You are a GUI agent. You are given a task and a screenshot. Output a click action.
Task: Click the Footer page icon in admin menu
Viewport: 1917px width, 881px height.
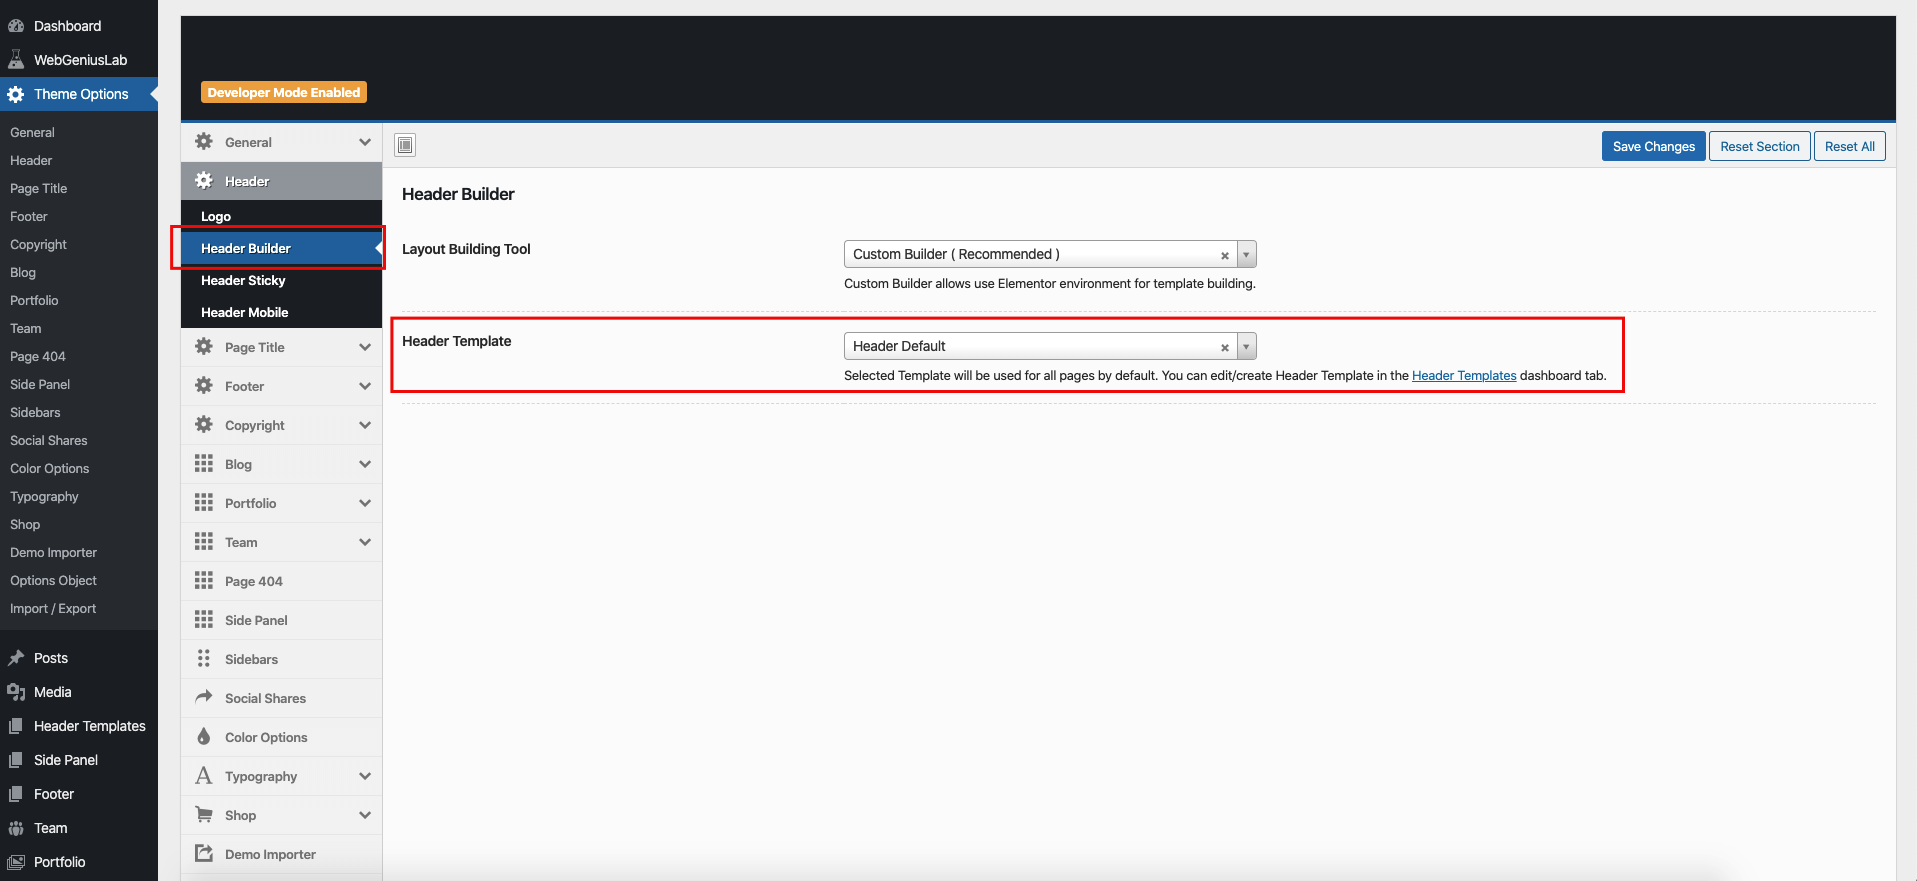click(x=16, y=794)
